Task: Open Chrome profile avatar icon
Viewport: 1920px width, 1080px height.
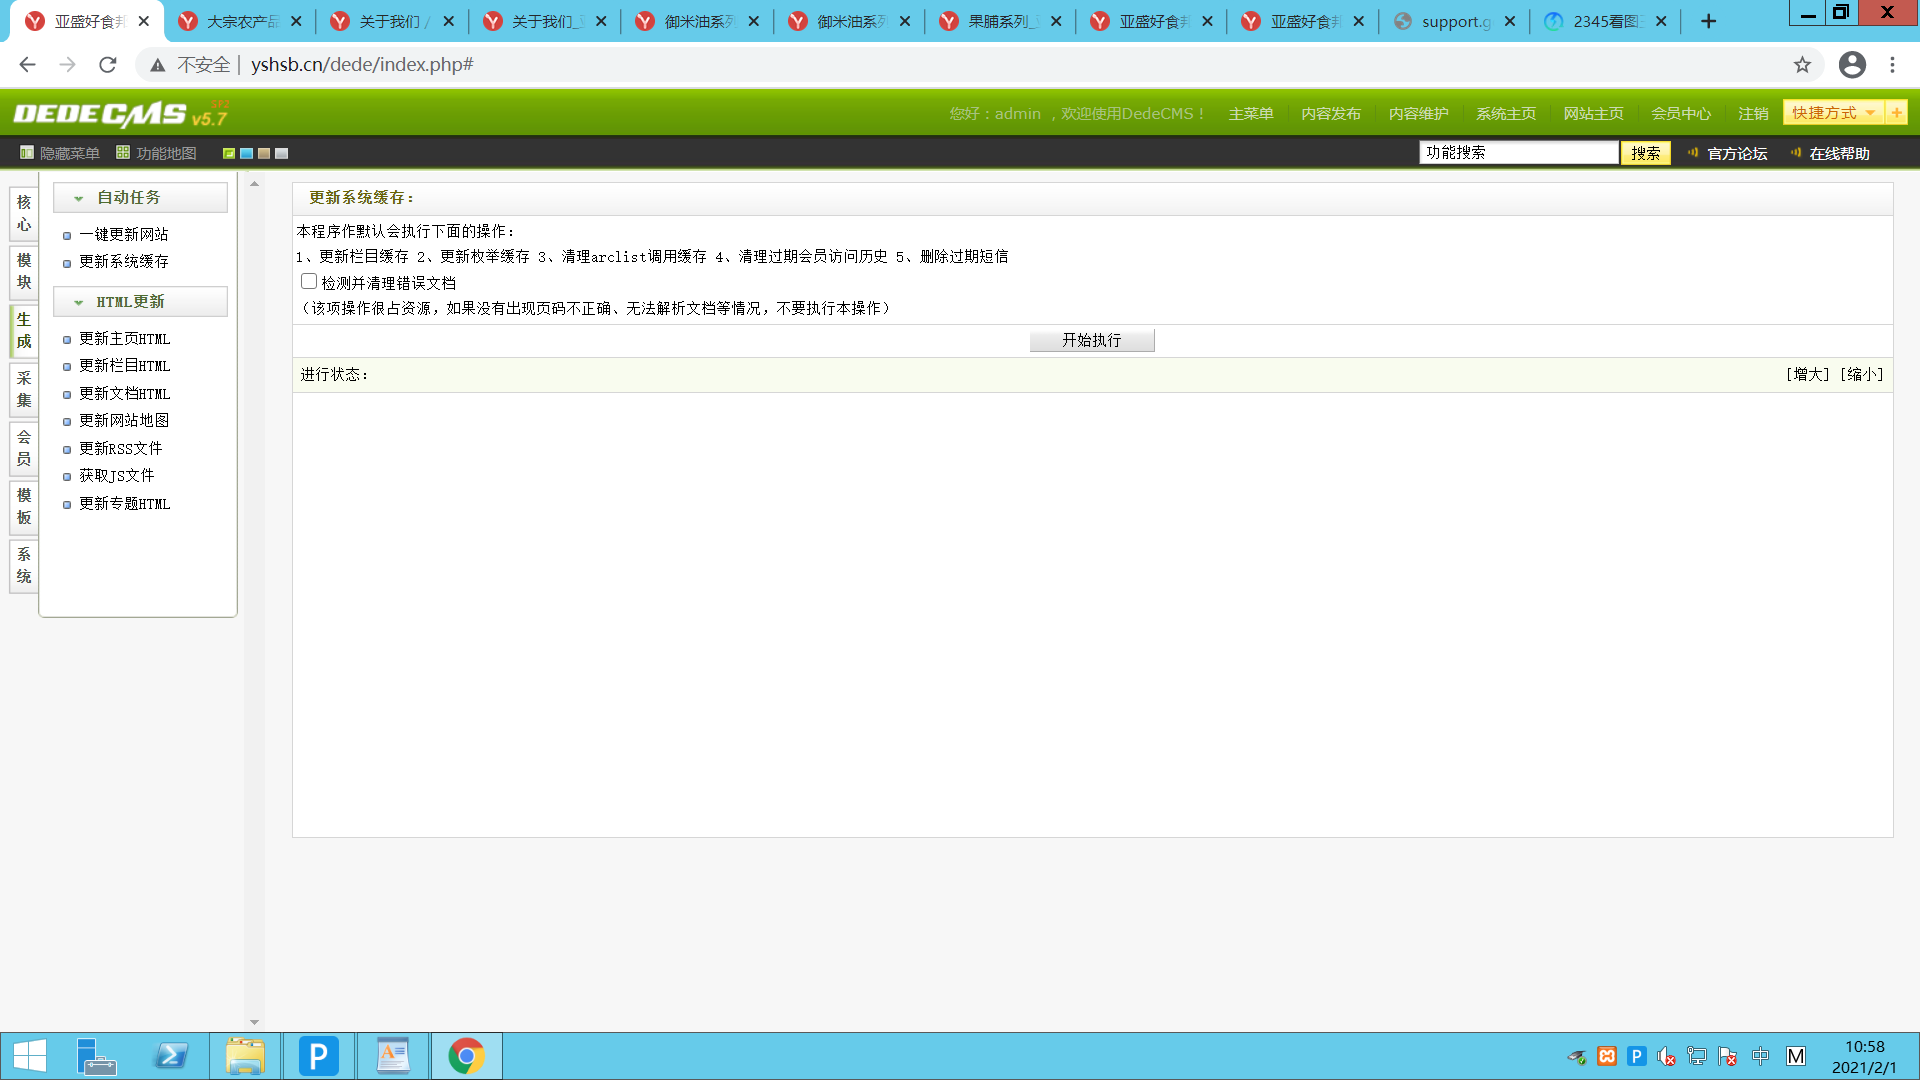Action: tap(1852, 65)
